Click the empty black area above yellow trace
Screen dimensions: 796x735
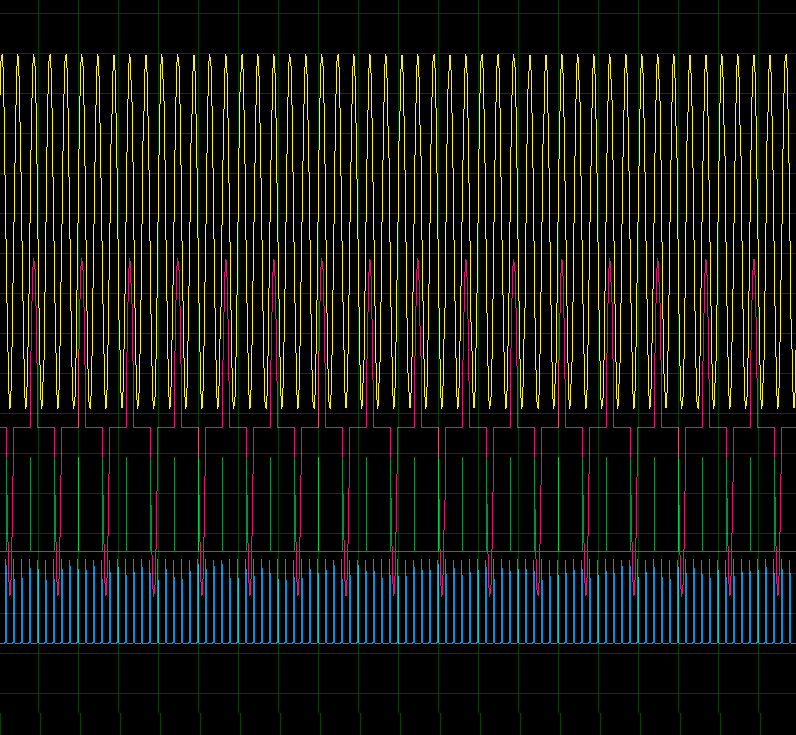tap(400, 25)
